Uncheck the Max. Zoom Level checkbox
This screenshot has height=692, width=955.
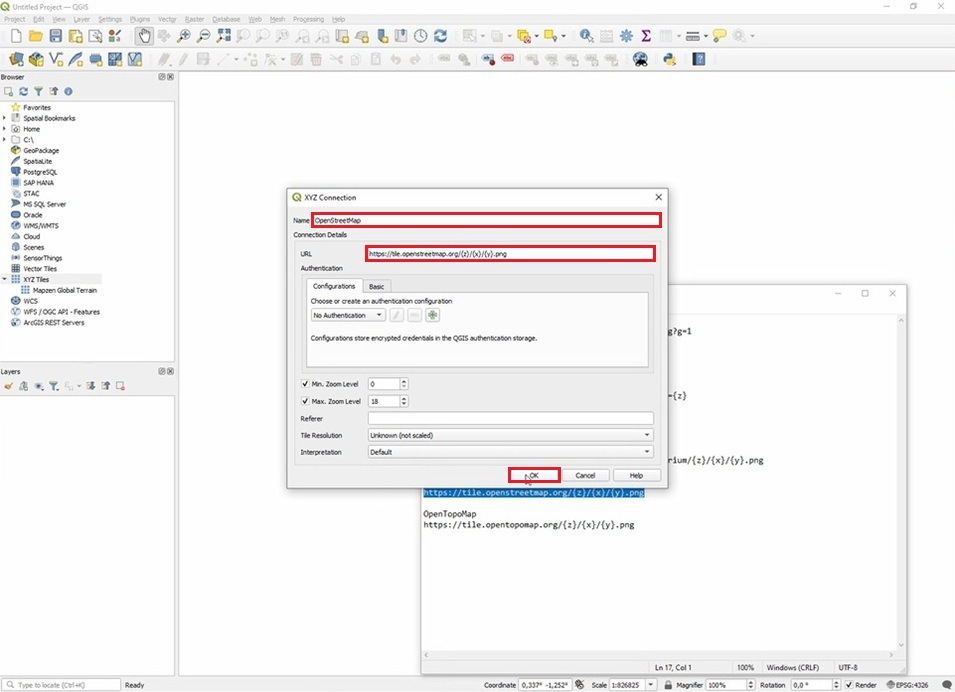coord(306,401)
